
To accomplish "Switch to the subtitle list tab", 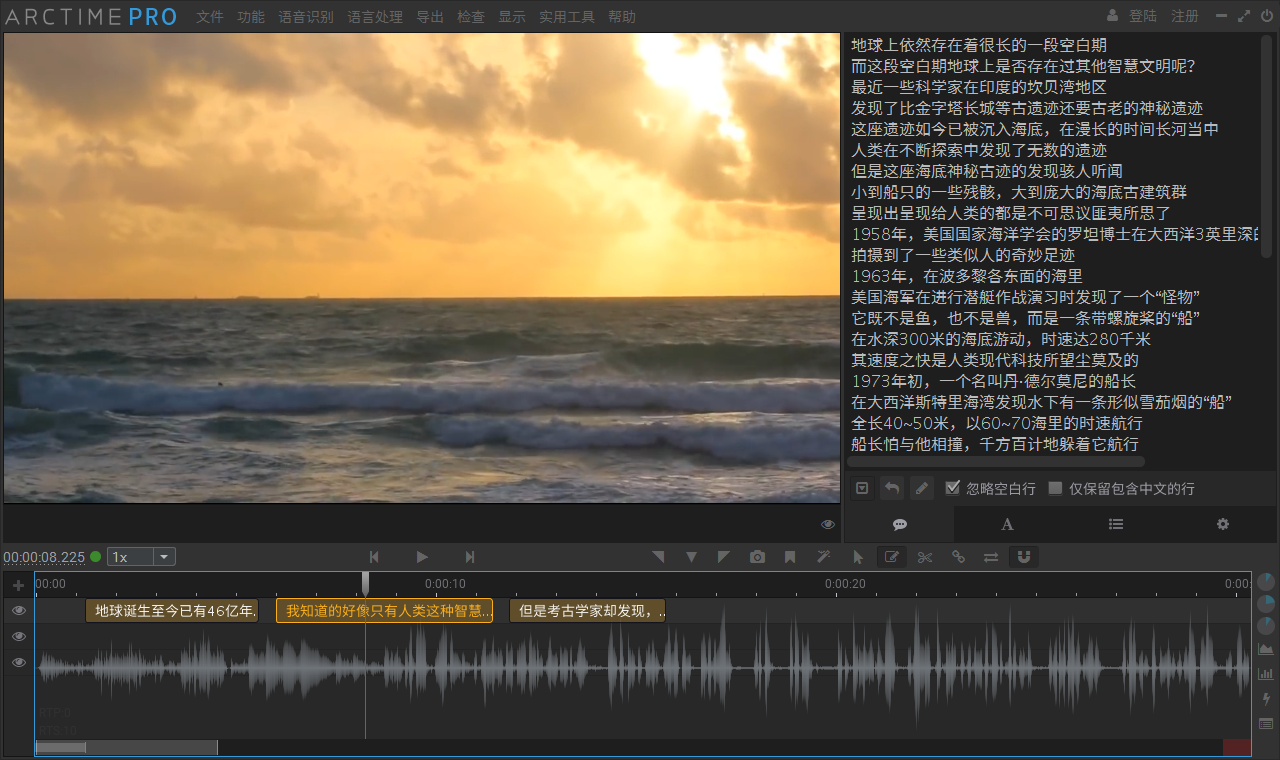I will point(1116,524).
